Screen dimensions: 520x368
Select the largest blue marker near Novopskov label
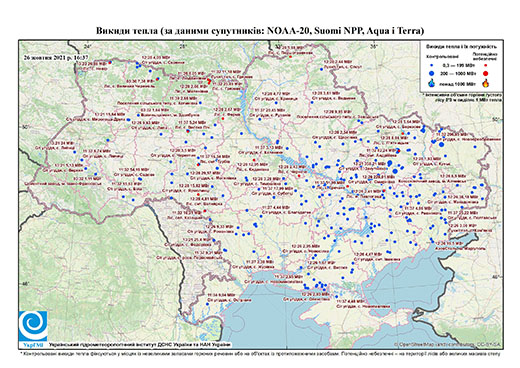coord(441,144)
